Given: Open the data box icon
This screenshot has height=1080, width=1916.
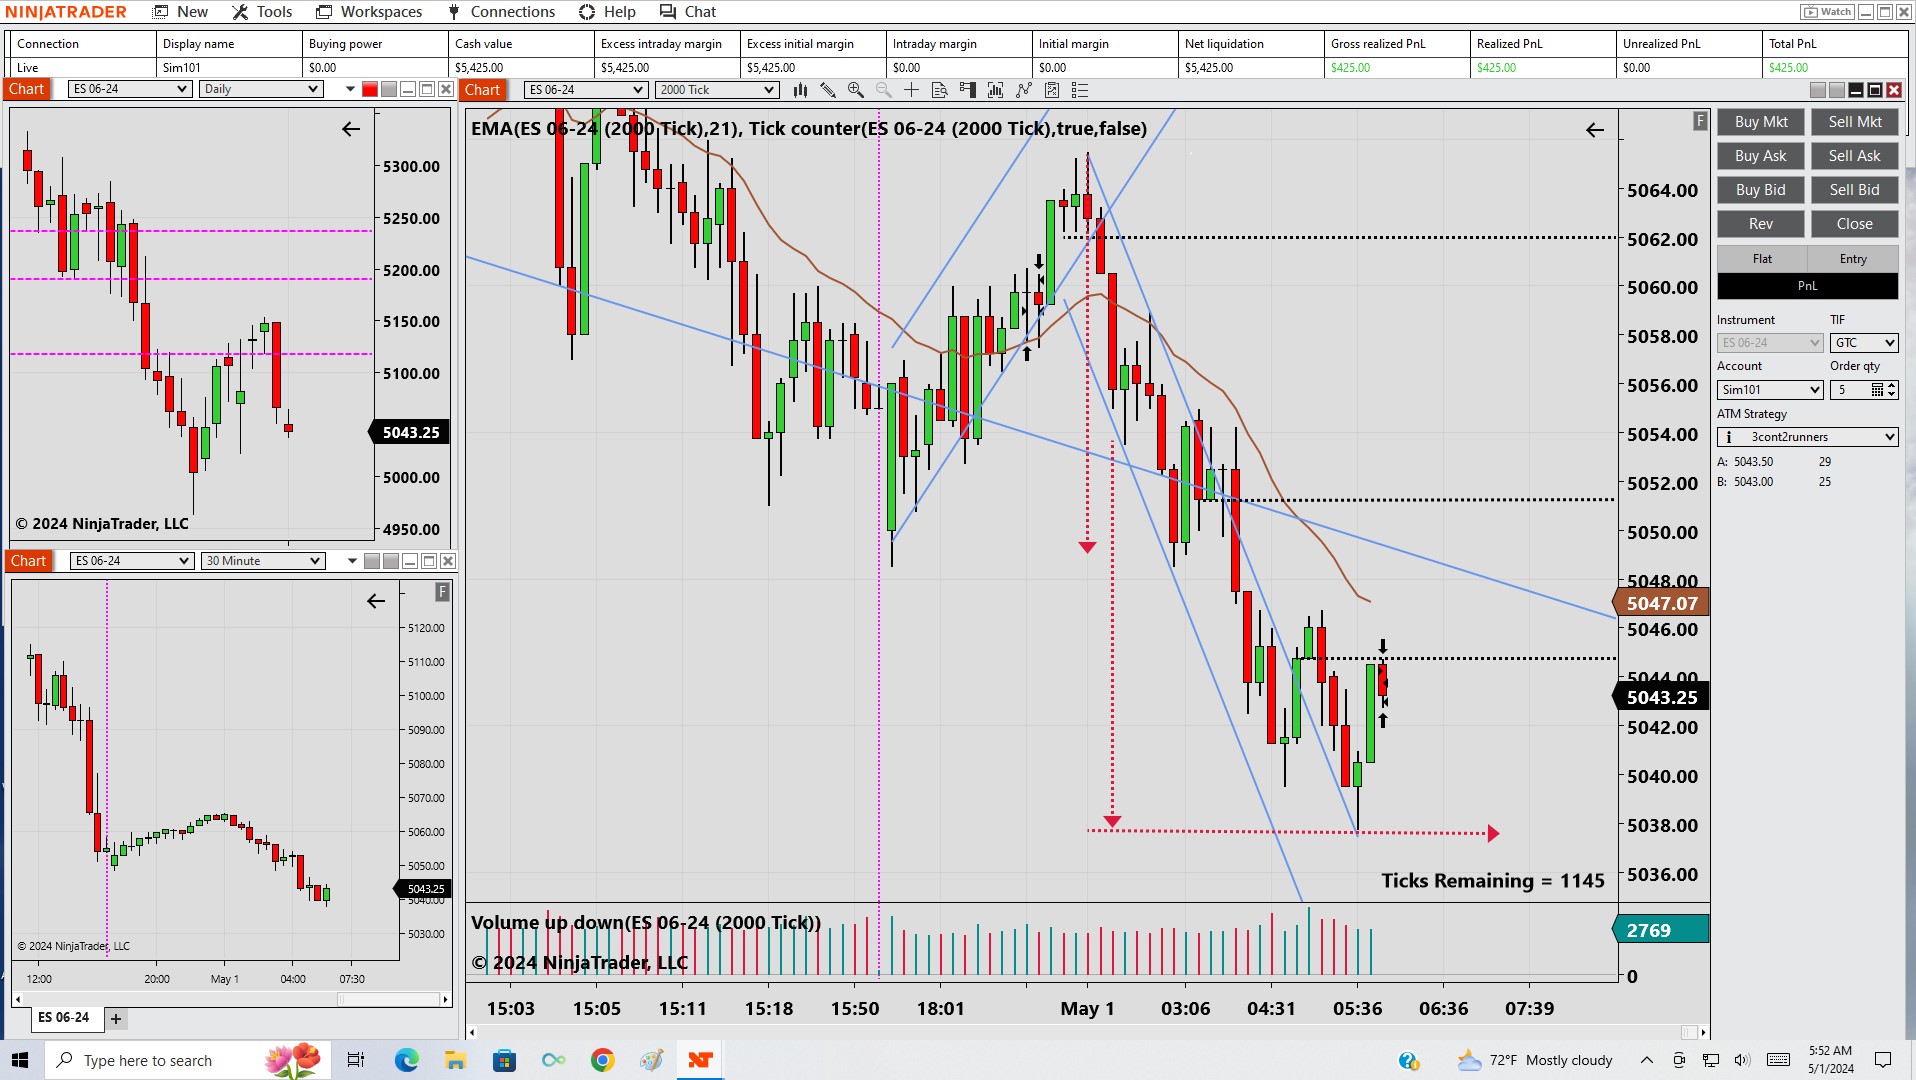Looking at the screenshot, I should click(940, 90).
